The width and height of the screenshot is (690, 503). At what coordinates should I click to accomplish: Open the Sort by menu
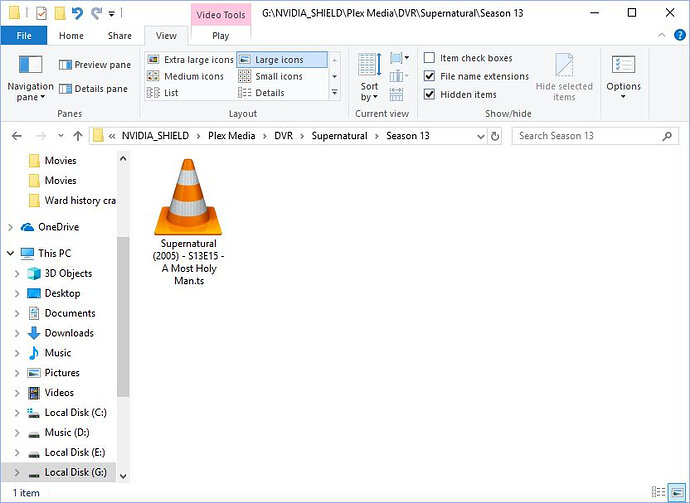[369, 77]
